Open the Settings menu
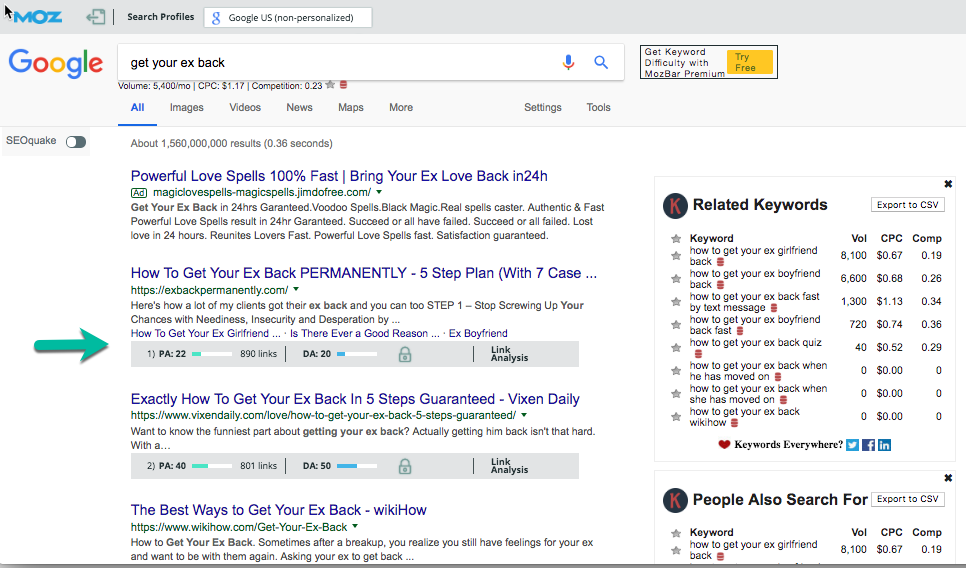Viewport: 966px width, 568px height. (x=543, y=107)
